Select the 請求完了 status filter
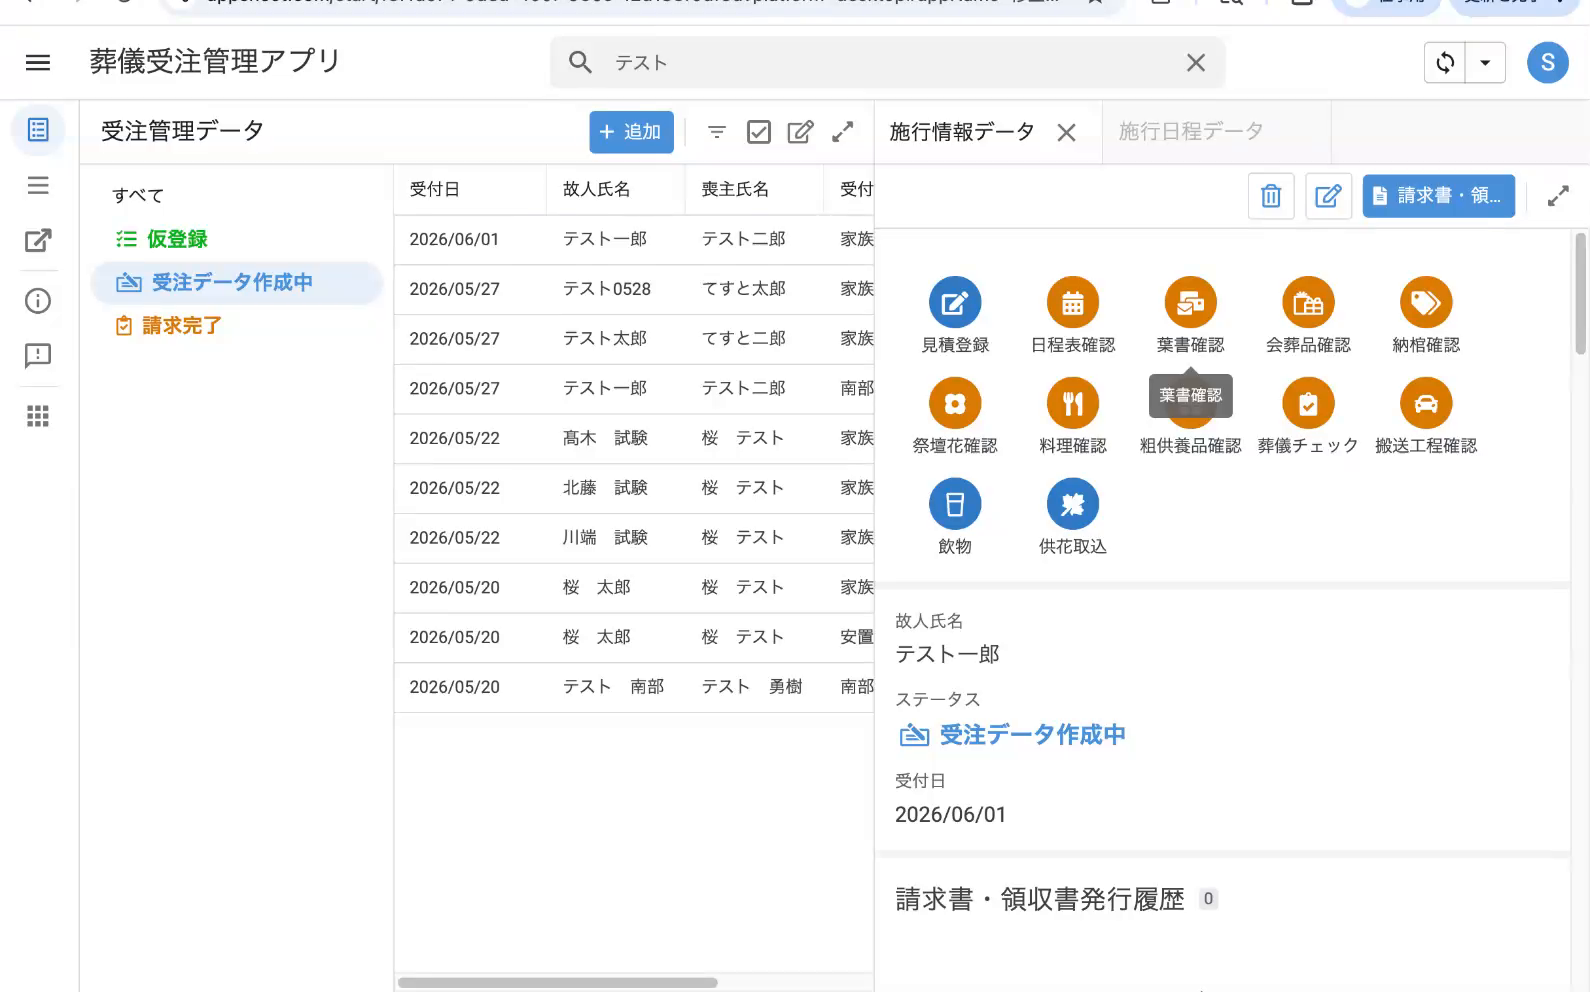 tap(168, 326)
